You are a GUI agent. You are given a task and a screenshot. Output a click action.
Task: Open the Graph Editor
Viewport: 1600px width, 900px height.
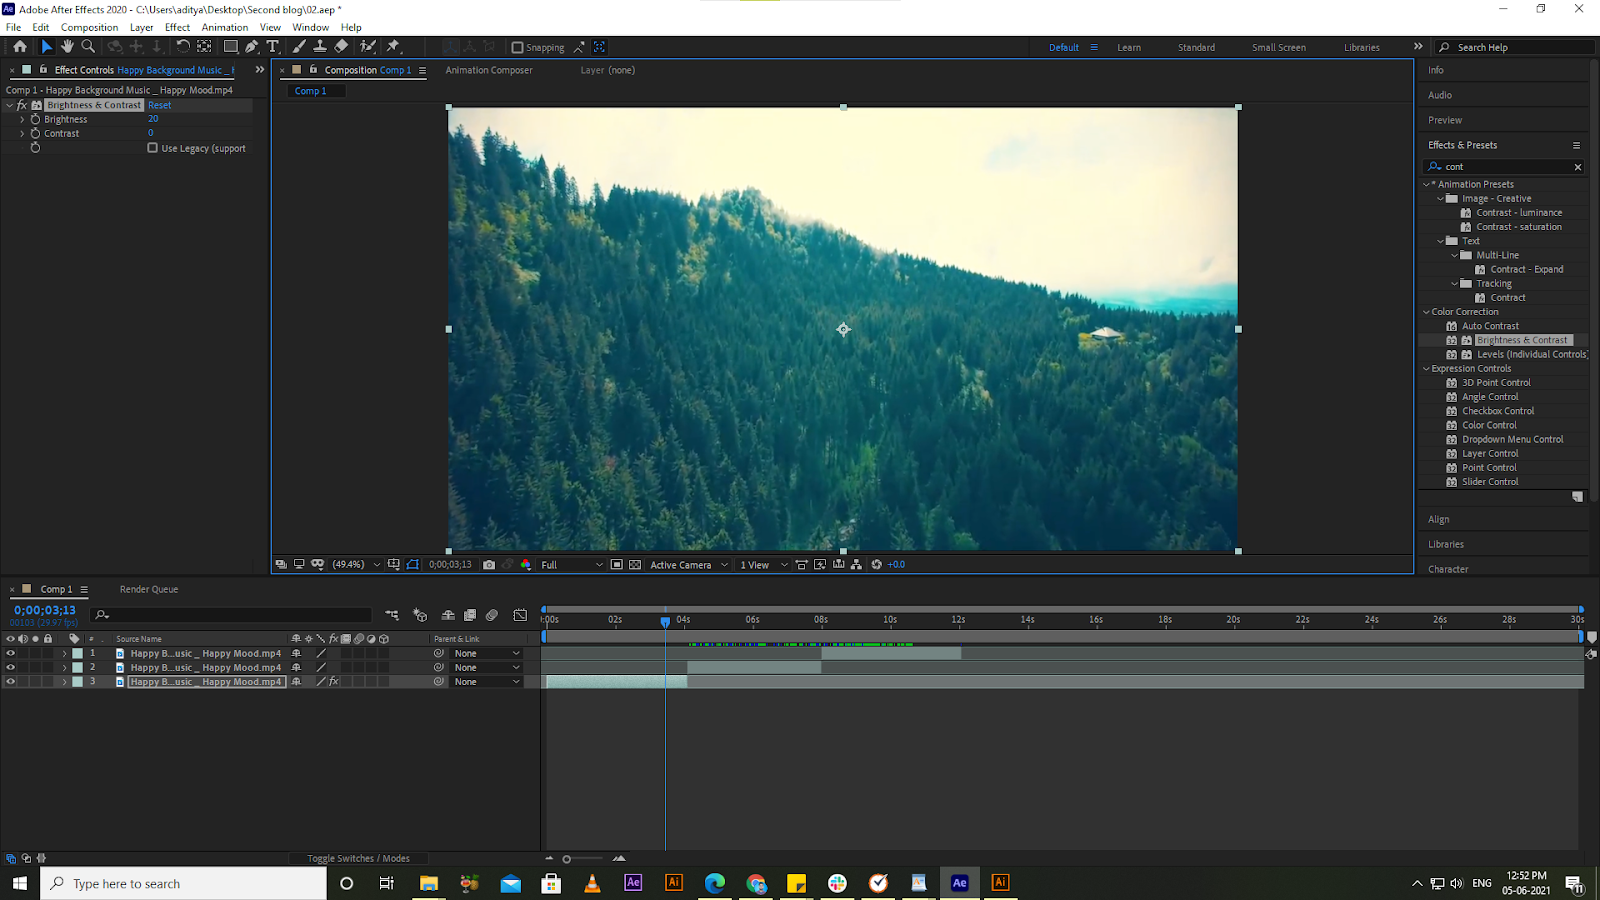520,615
